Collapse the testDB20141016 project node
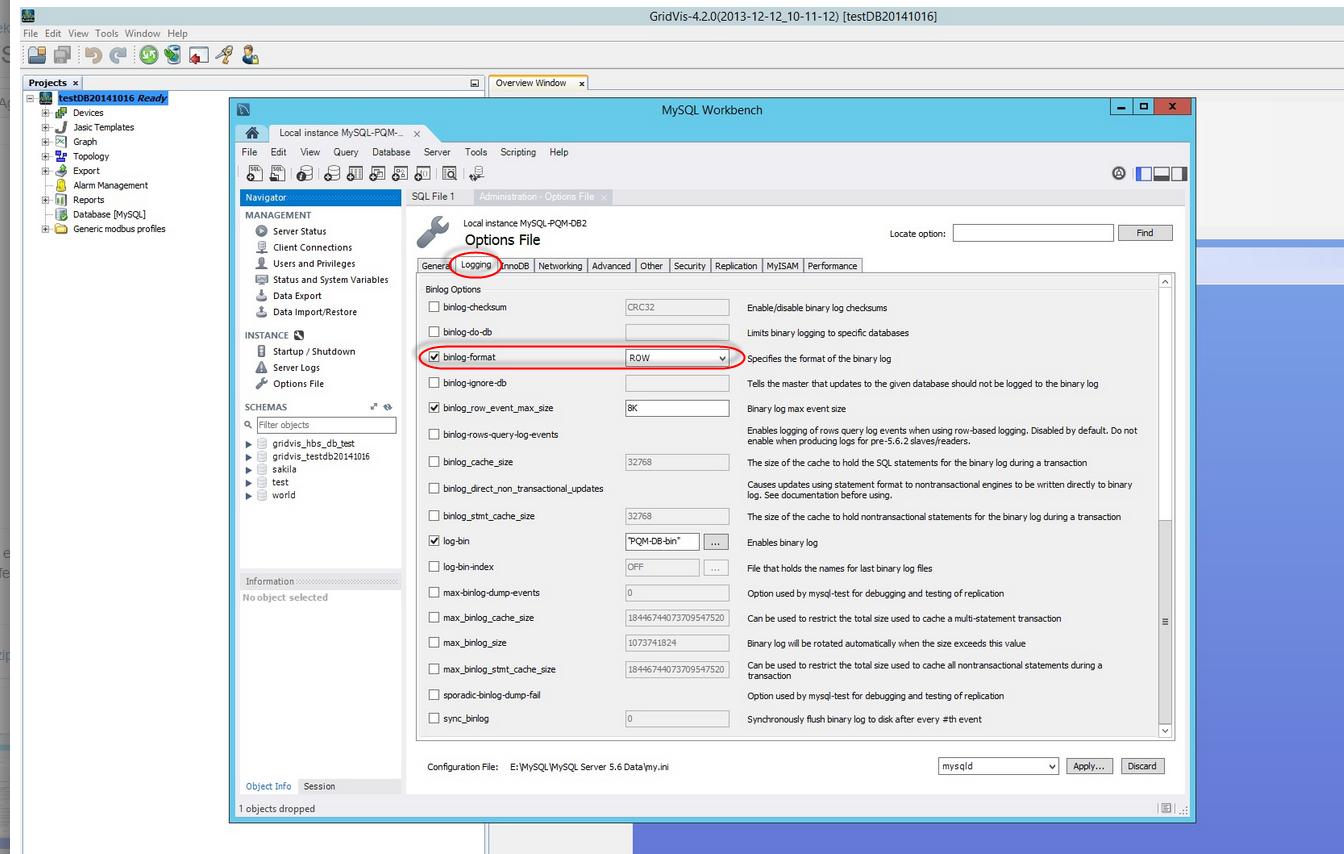Viewport: 1344px width, 854px height. pos(31,98)
